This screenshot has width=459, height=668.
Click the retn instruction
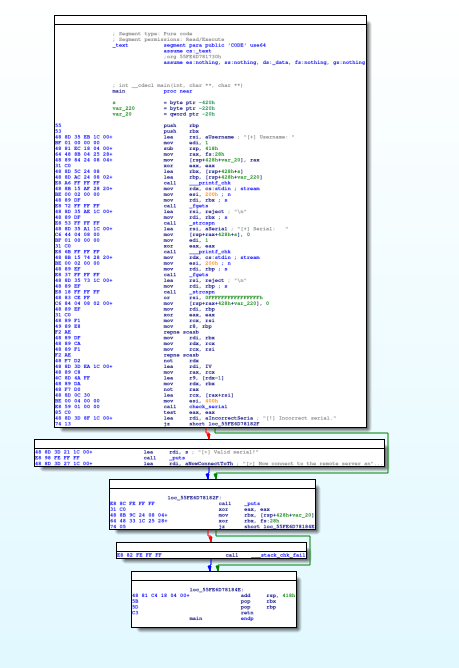pos(247,613)
